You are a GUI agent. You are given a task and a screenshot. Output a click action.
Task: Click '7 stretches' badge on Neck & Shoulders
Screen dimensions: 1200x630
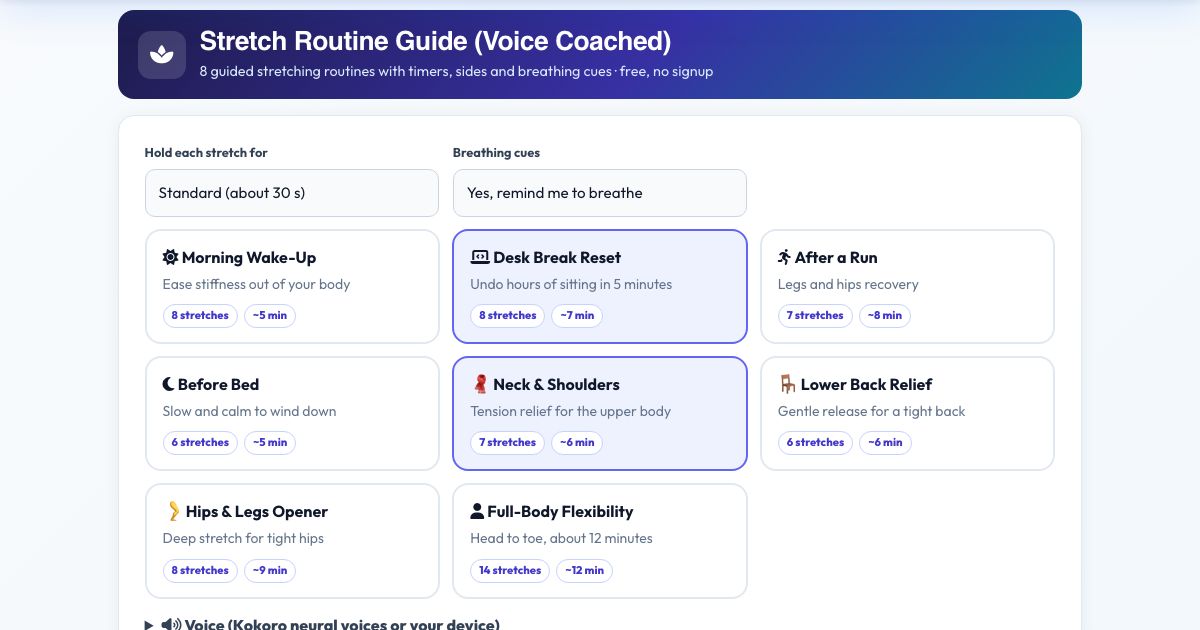point(507,442)
